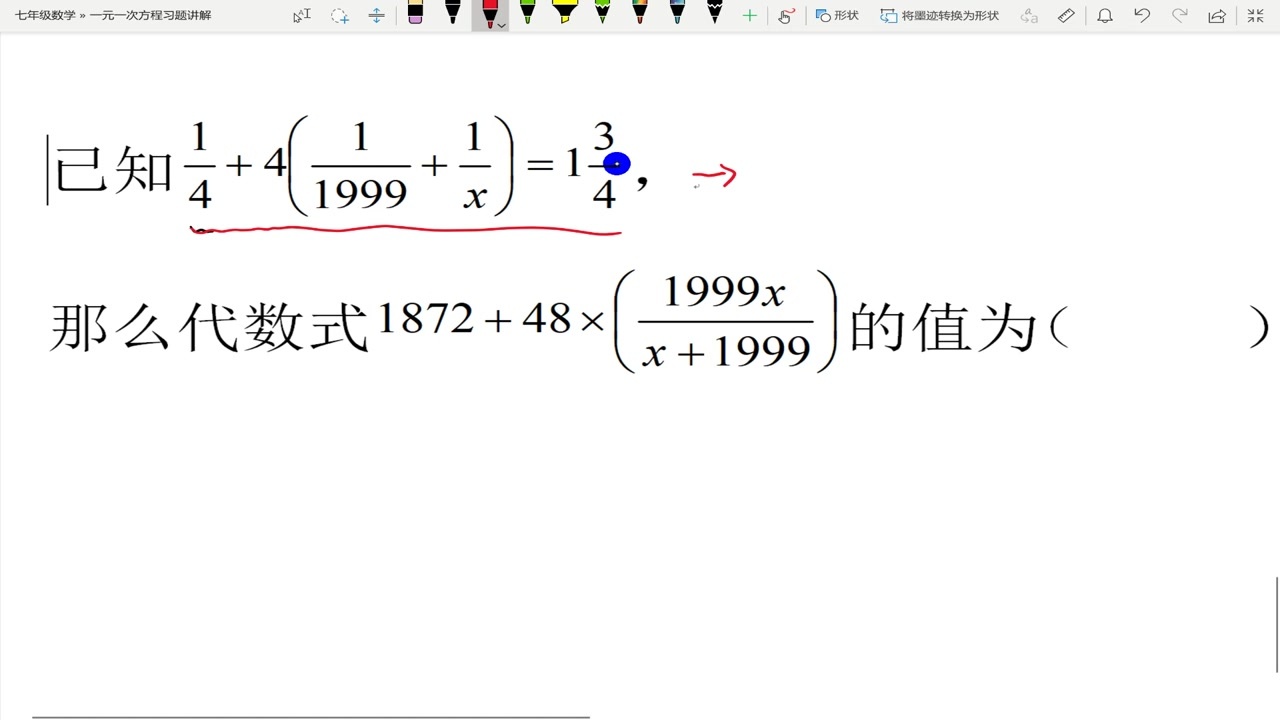Click the ink to text icon
The height and width of the screenshot is (720, 1280).
[1029, 15]
